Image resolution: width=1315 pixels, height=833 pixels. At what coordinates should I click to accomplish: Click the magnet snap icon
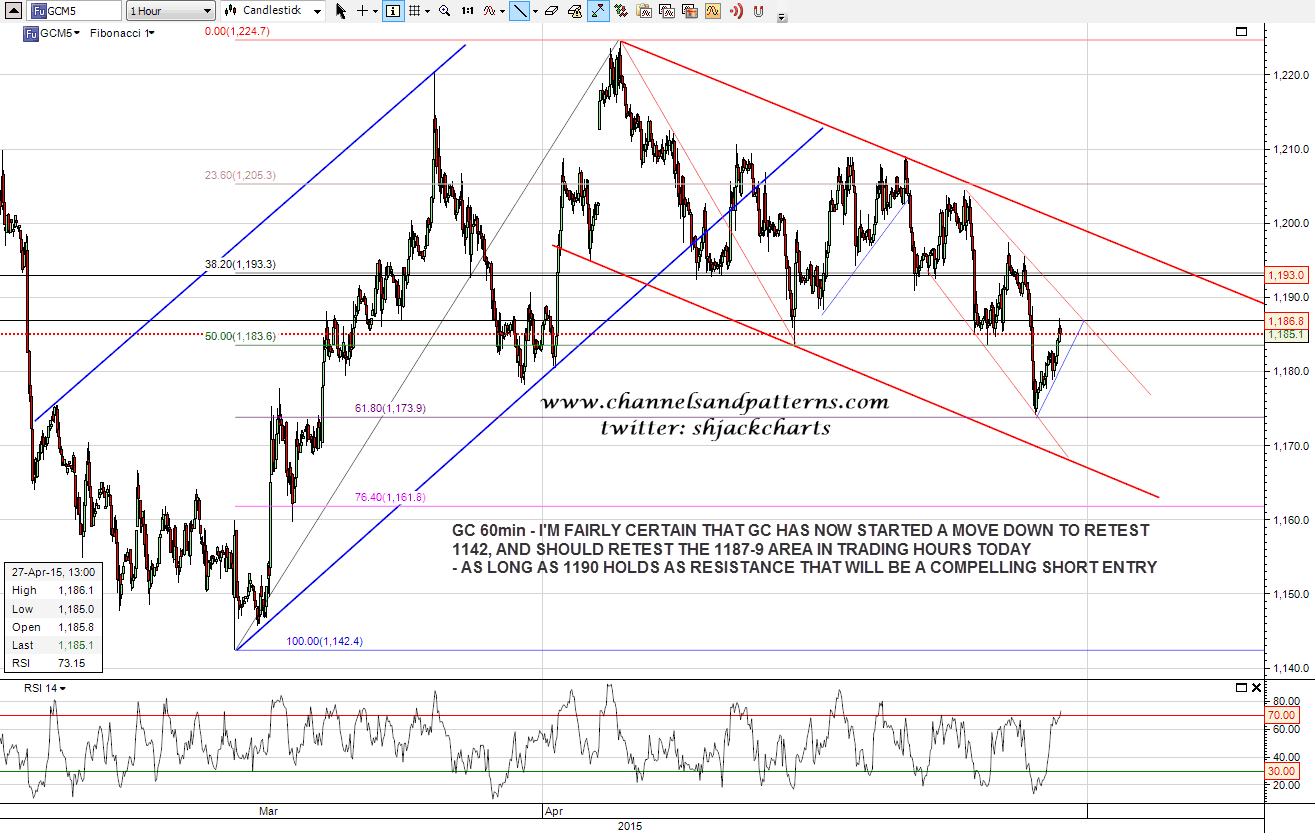pos(758,11)
